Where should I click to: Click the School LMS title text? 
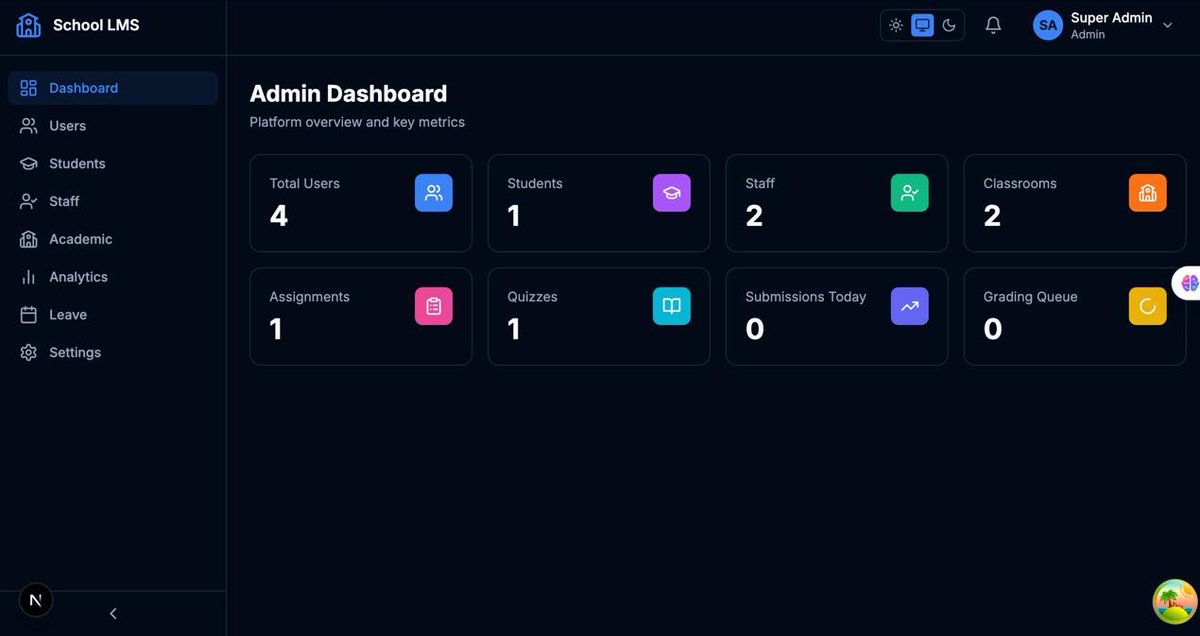[96, 25]
